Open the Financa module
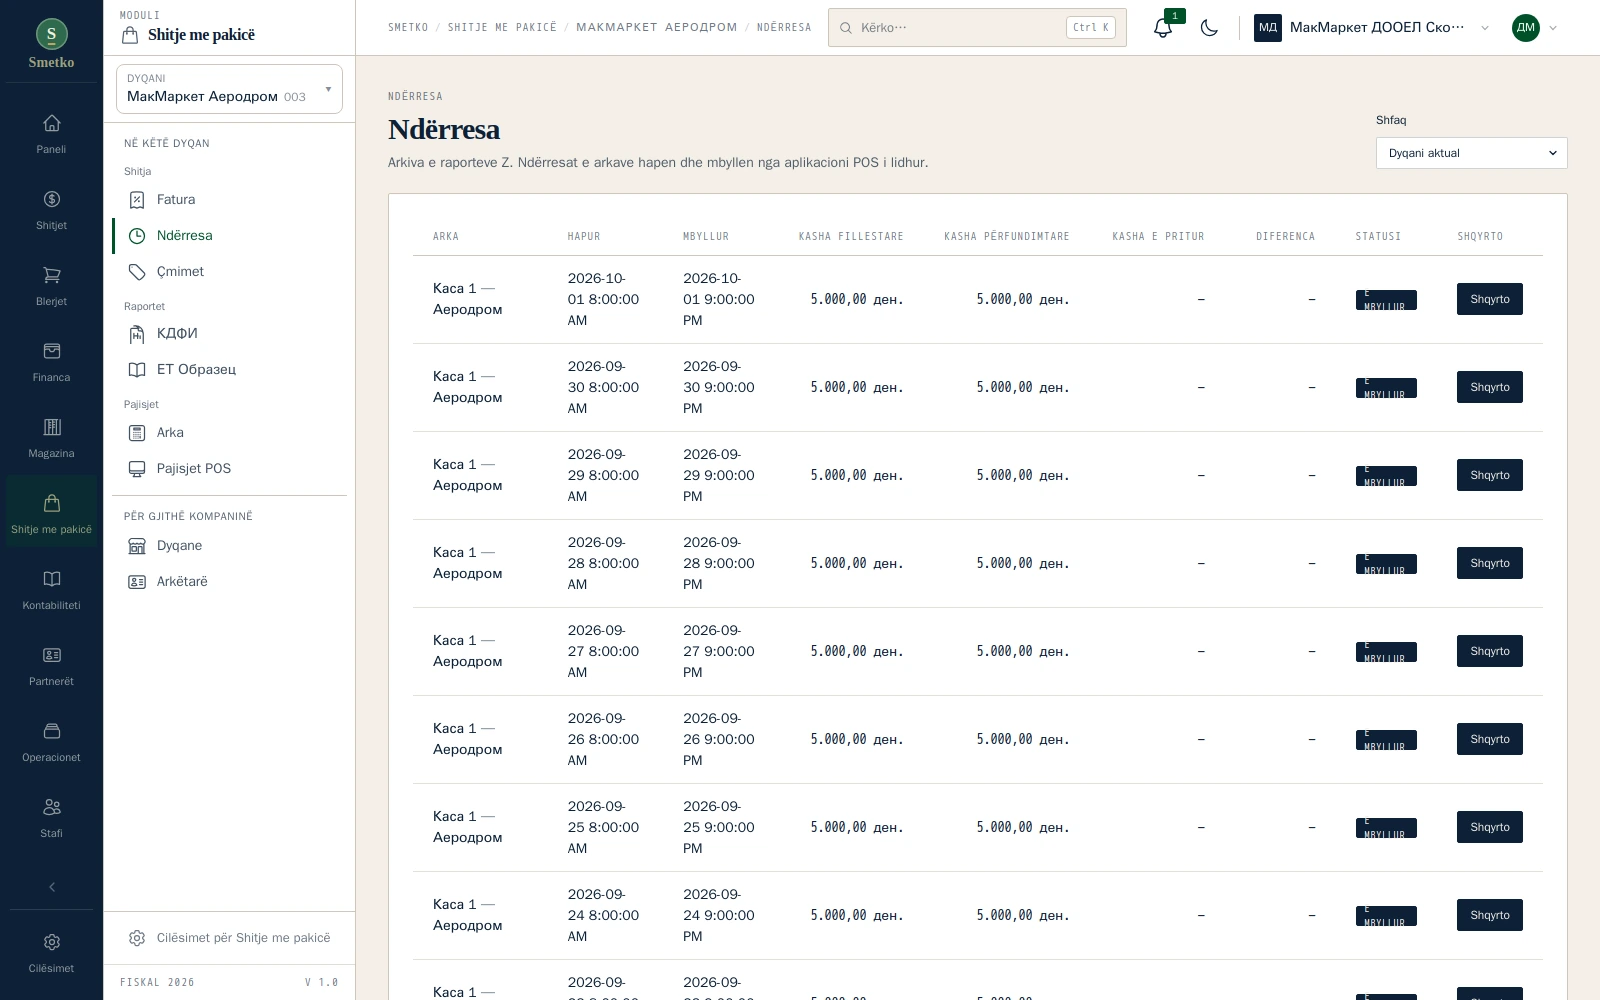The image size is (1600, 1000). (x=51, y=363)
